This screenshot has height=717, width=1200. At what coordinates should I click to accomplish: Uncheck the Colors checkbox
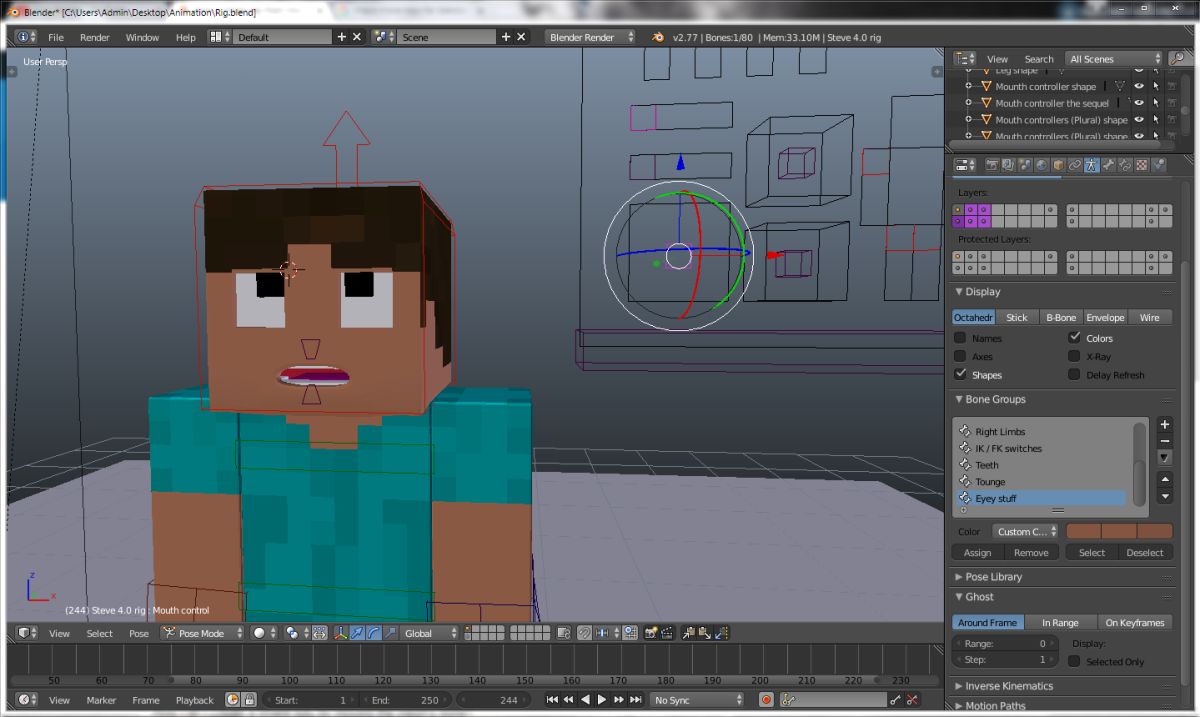coord(1074,338)
